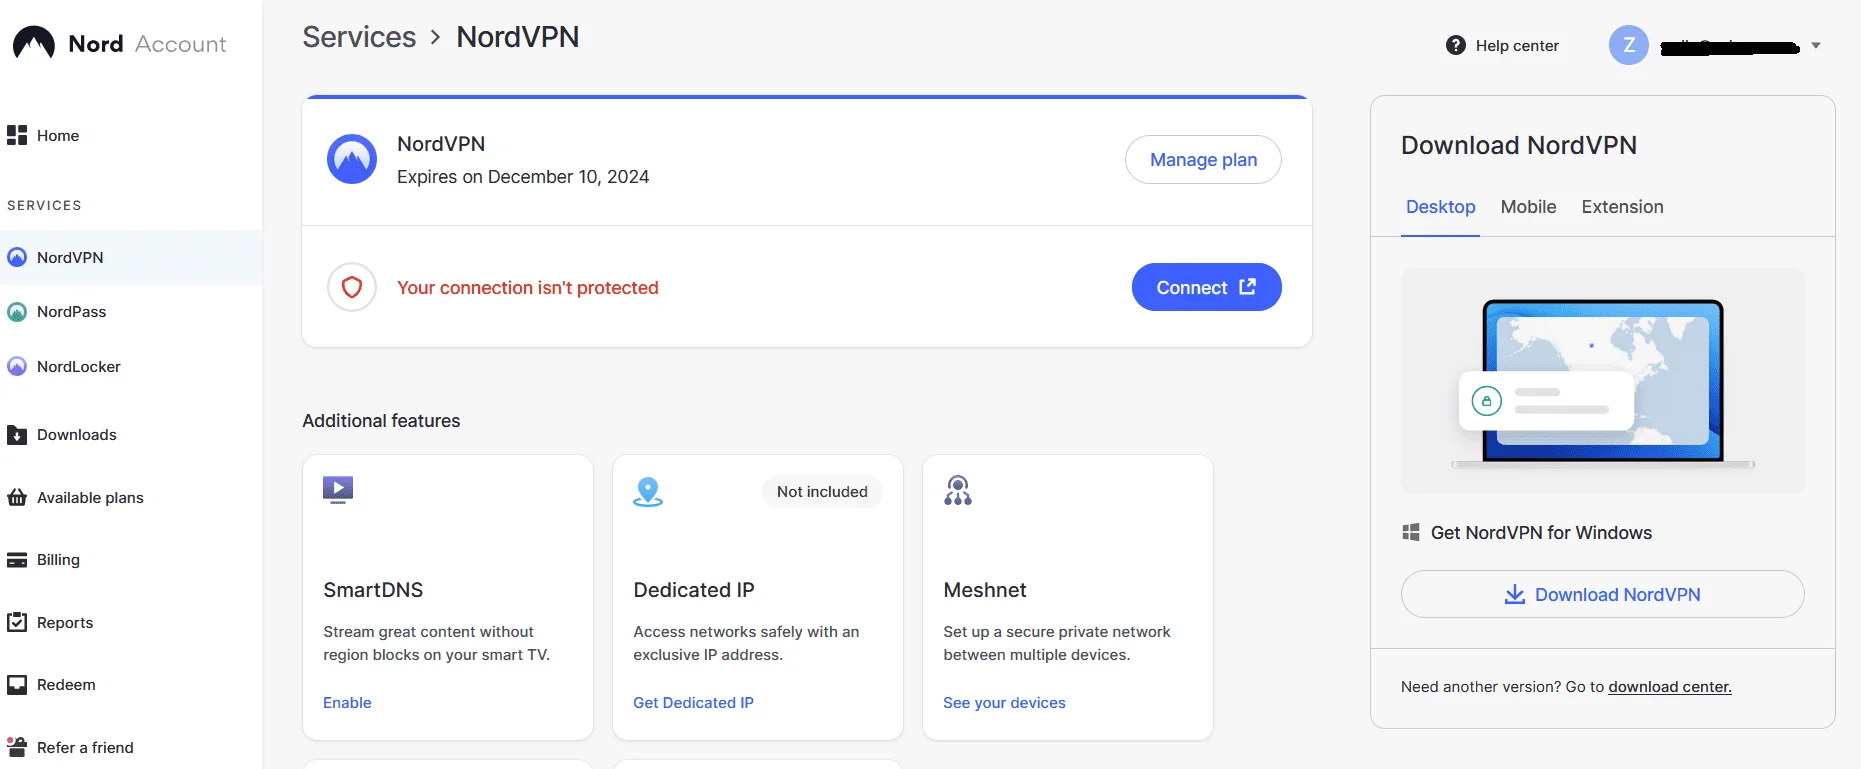Click Services in the breadcrumb
Viewport: 1861px width, 769px height.
tap(359, 37)
